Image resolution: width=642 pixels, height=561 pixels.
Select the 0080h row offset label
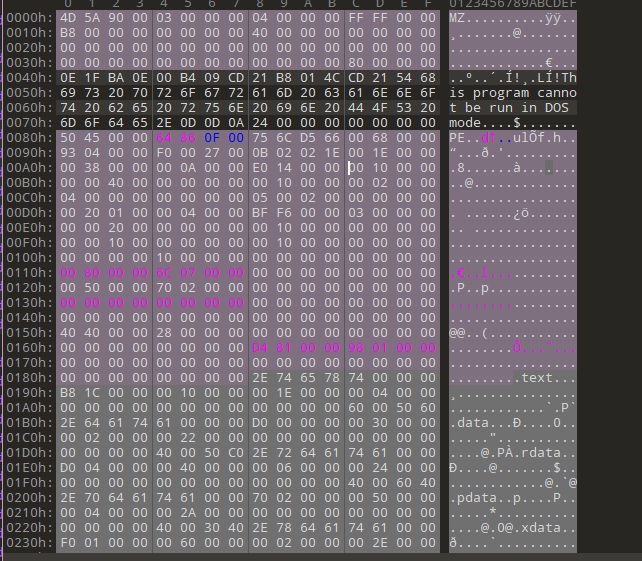[x=24, y=137]
